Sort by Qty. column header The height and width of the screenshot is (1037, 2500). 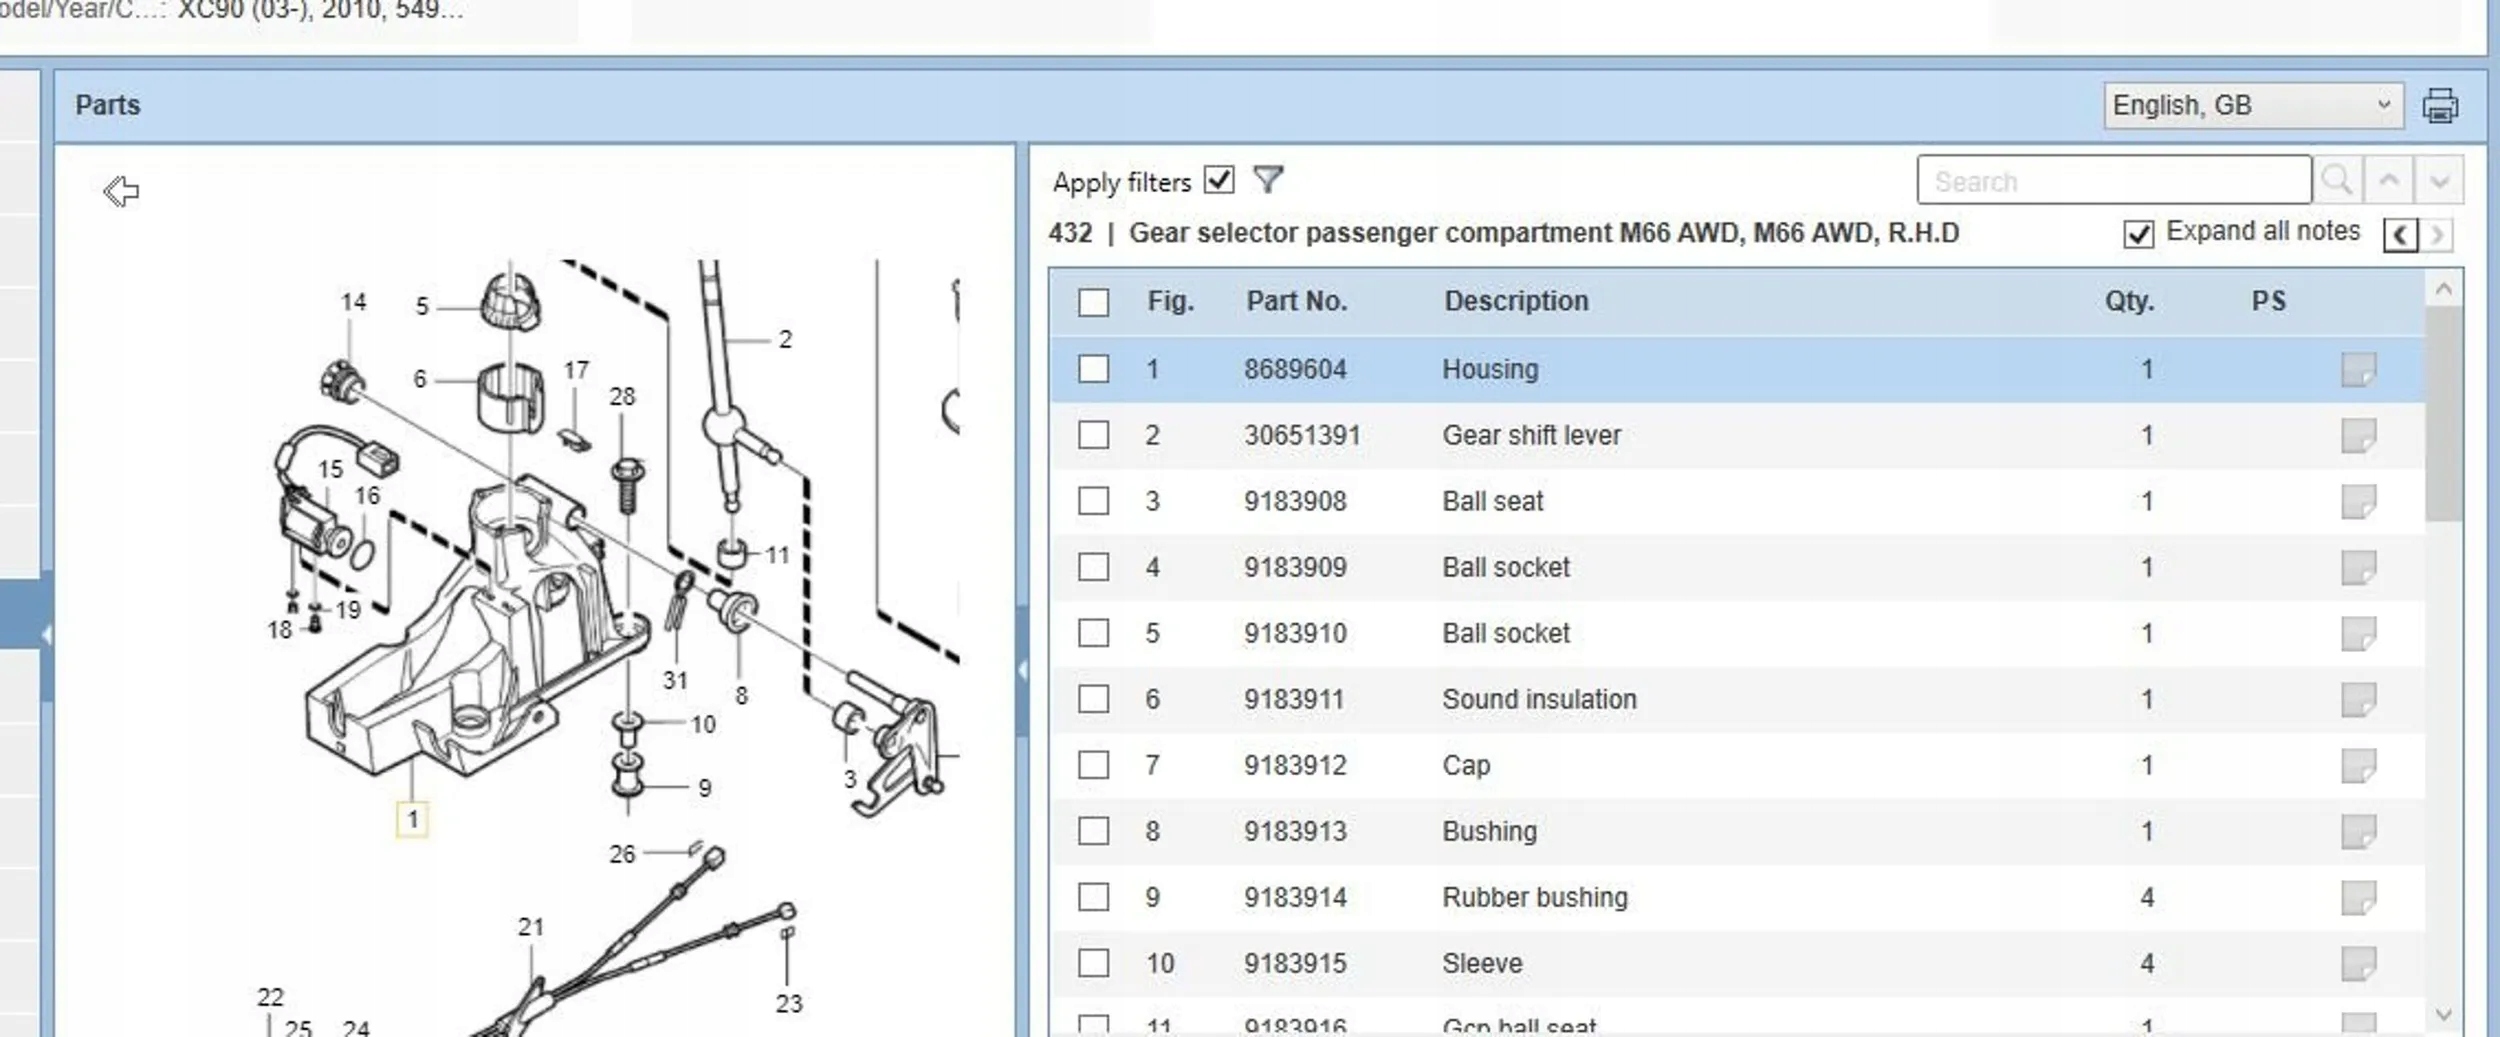[x=2129, y=301]
